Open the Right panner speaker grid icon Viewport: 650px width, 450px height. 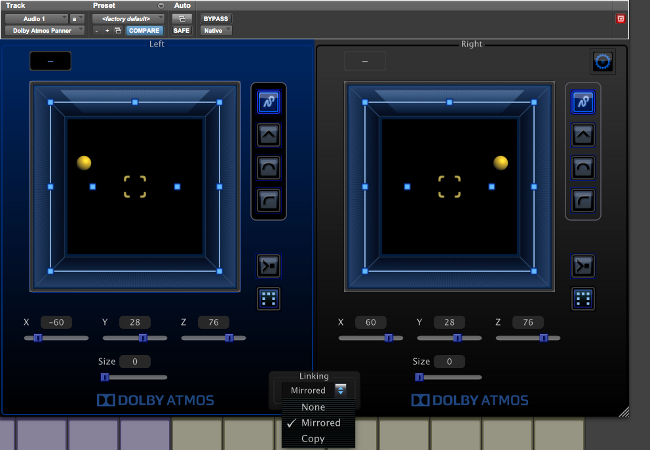tap(583, 299)
